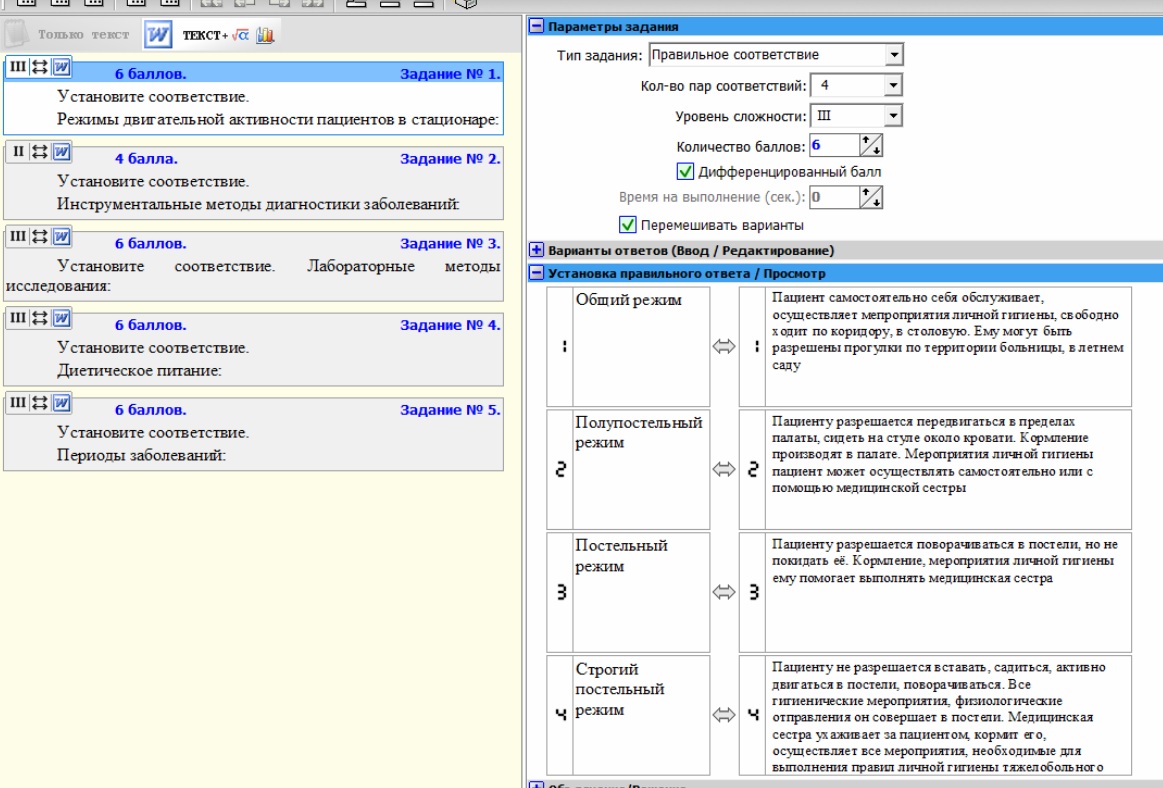Expand 'Варианты ответов (Ввод / Редактирование)' section
Screen dimensions: 1163x788
click(536, 250)
